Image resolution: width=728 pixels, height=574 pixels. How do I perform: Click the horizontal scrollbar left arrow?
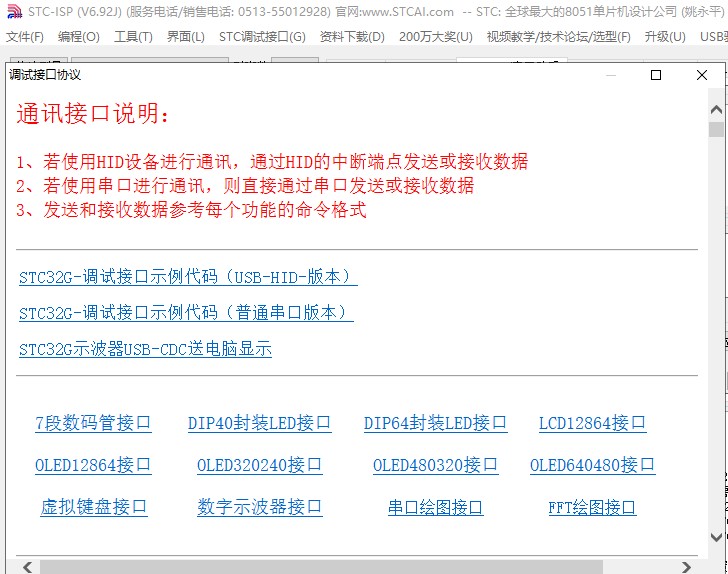click(27, 567)
